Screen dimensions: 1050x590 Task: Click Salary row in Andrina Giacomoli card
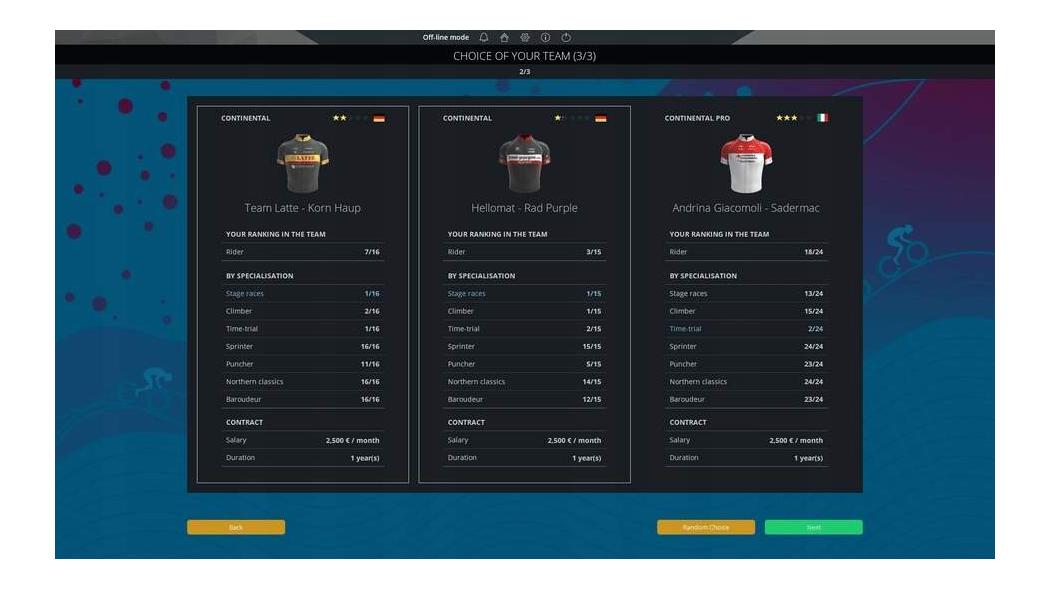point(746,440)
